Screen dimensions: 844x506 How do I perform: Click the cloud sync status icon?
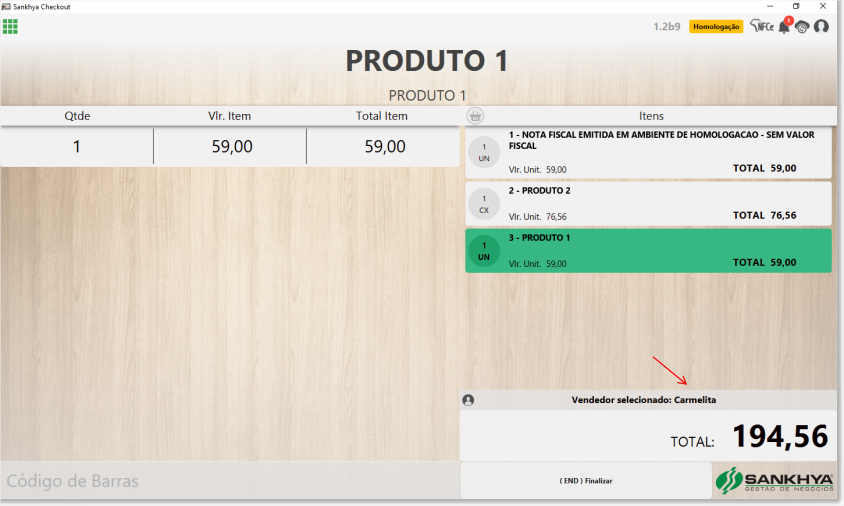802,26
